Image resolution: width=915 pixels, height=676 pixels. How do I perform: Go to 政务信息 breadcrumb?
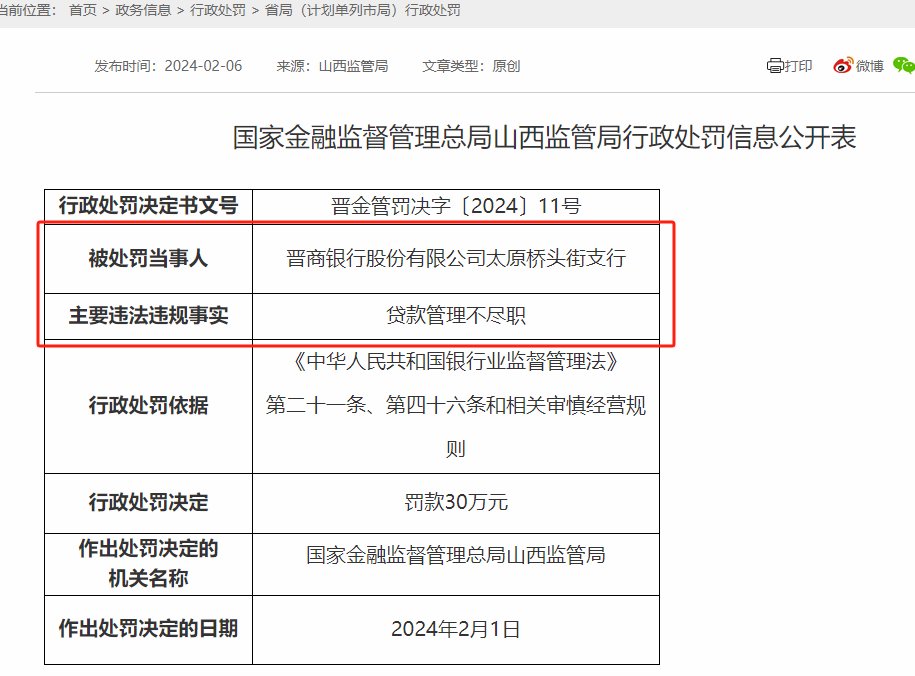pos(143,10)
